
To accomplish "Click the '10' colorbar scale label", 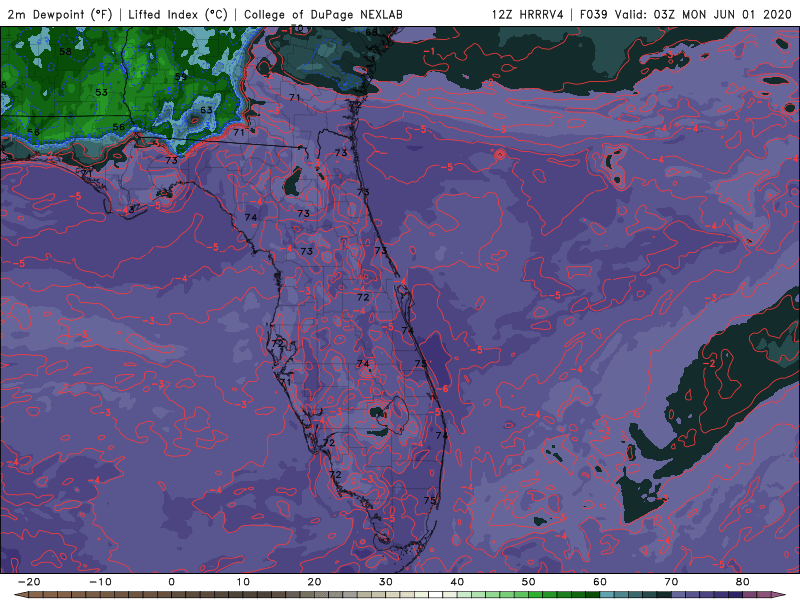I will click(x=243, y=582).
